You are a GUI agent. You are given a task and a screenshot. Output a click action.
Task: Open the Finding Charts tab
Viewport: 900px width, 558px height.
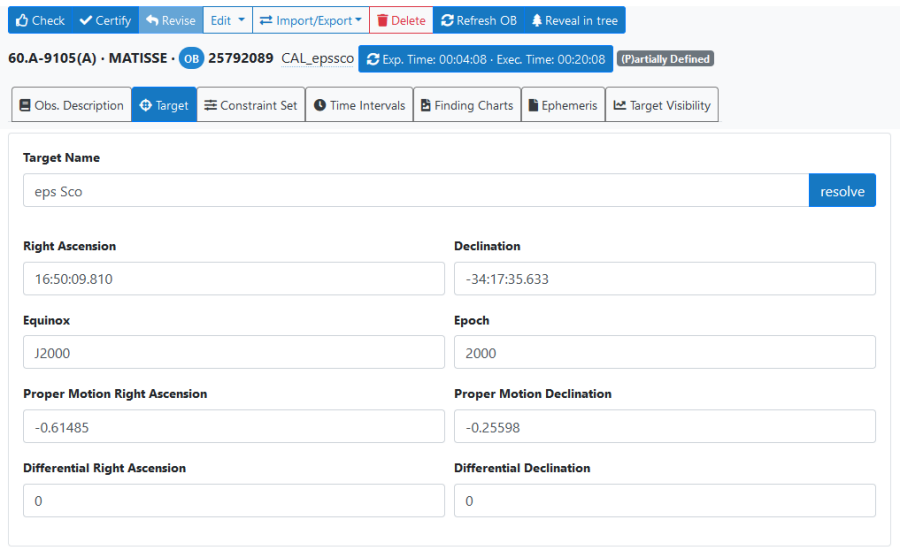tap(466, 105)
